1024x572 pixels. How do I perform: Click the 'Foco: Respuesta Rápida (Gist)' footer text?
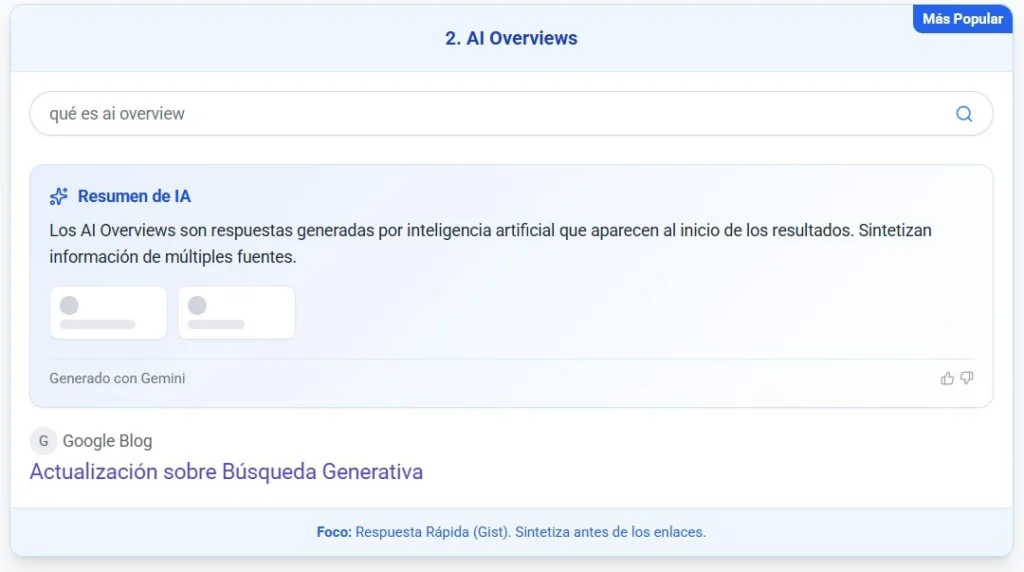pyautogui.click(x=511, y=532)
